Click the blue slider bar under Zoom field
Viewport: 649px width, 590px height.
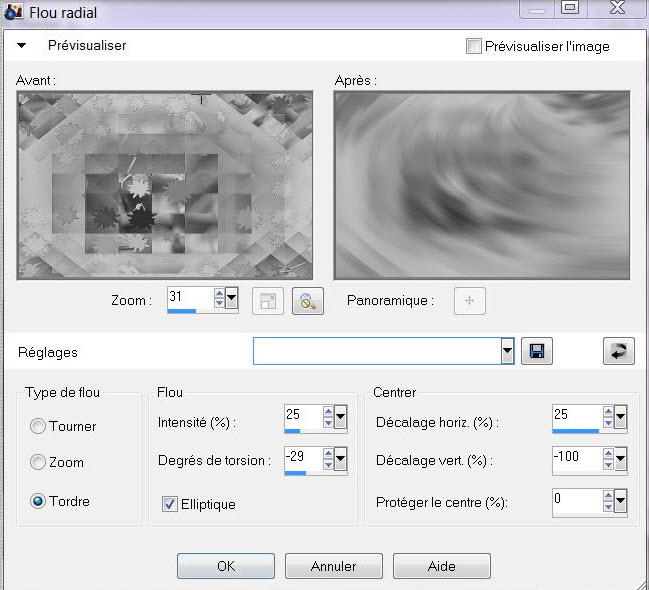(181, 311)
